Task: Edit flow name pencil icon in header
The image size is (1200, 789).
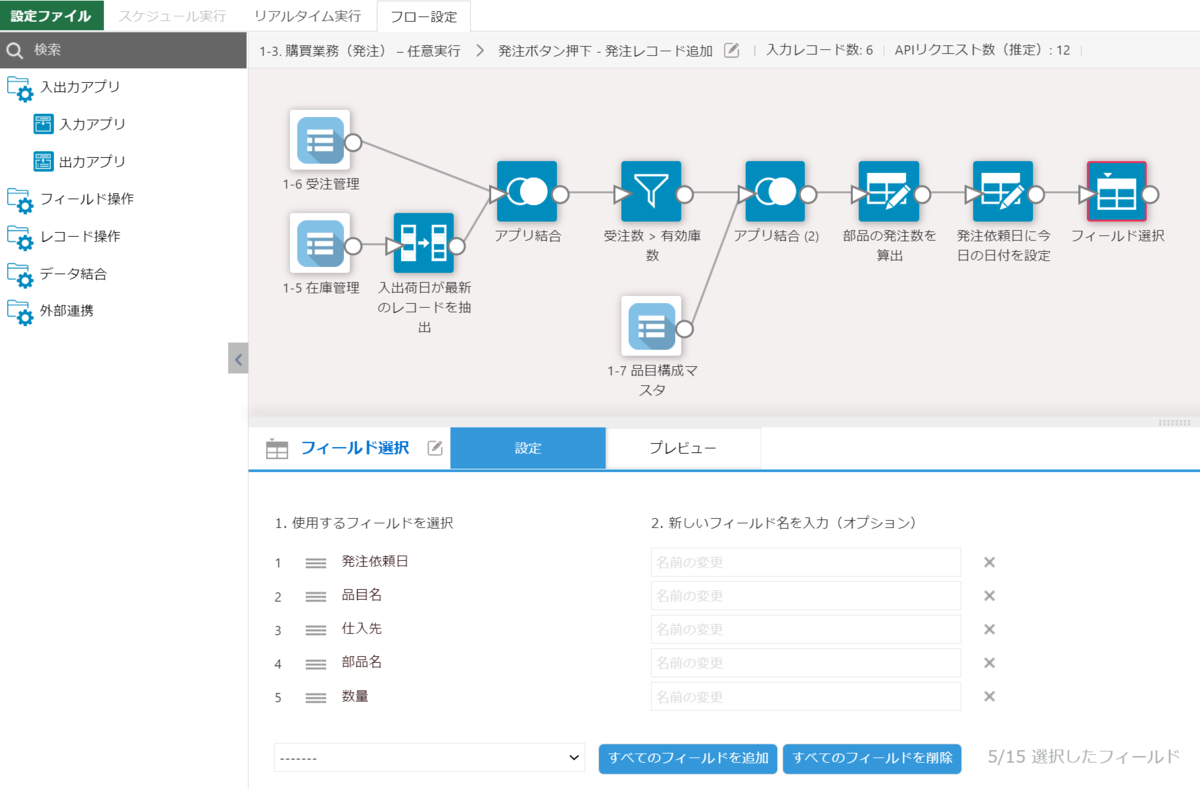Action: pyautogui.click(x=732, y=50)
